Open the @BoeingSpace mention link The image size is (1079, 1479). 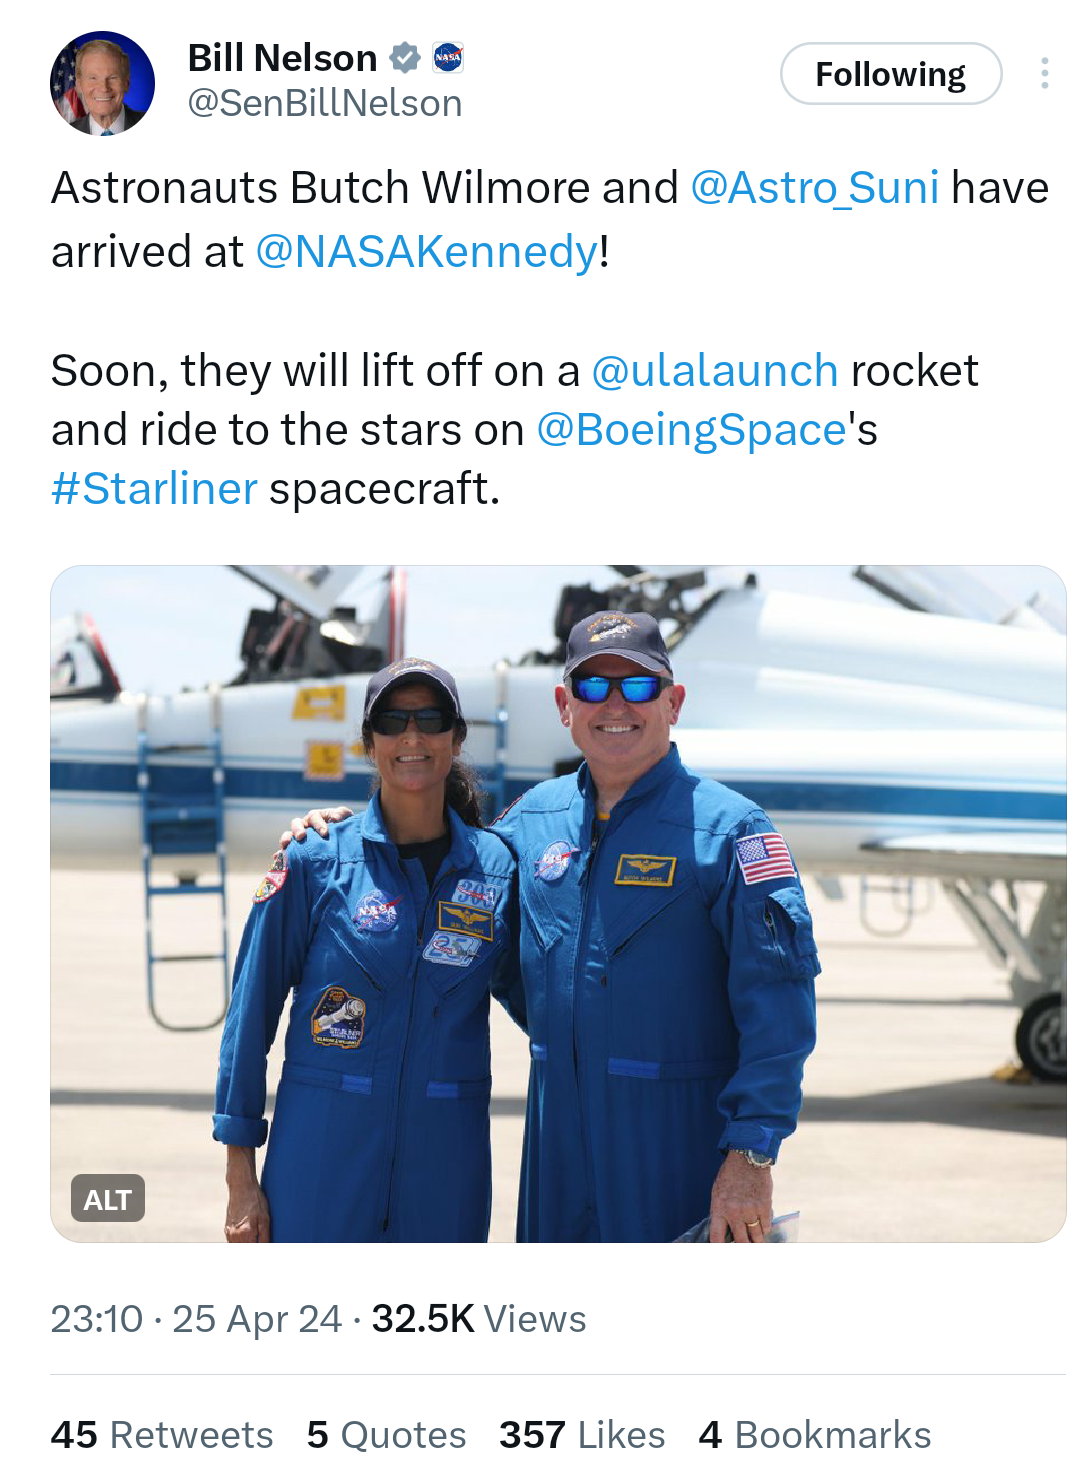click(x=692, y=429)
